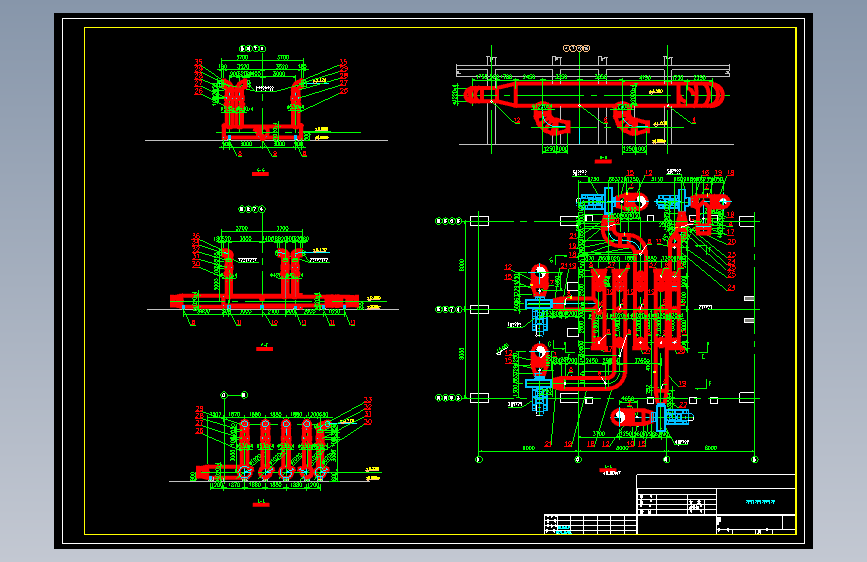Click the leftmost grid axis bubble below the plan view
Viewport: 867px width, 562px height.
click(479, 459)
